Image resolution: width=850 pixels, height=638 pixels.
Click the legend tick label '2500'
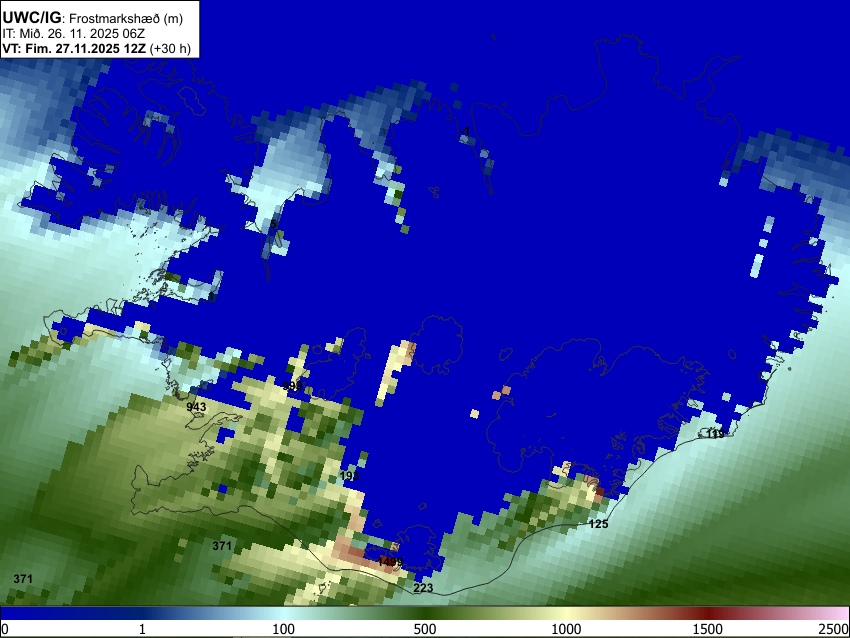pyautogui.click(x=834, y=629)
